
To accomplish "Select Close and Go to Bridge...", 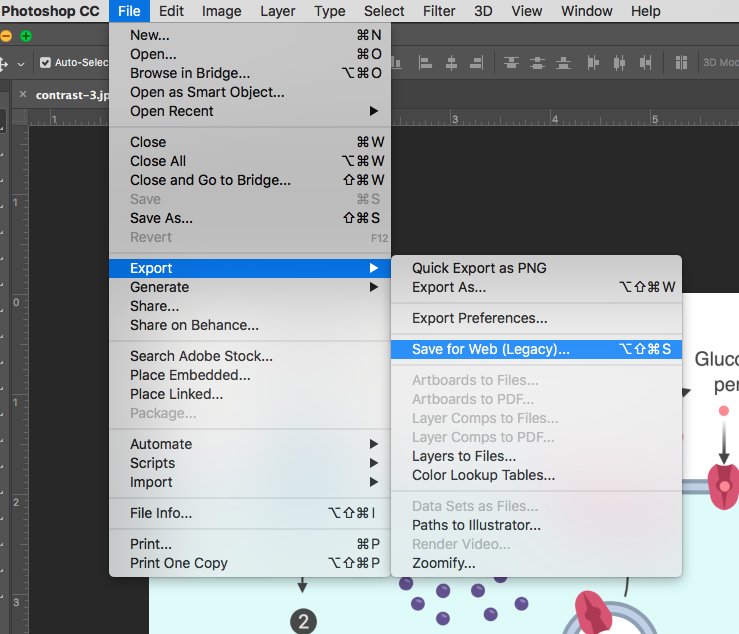I will coord(250,180).
